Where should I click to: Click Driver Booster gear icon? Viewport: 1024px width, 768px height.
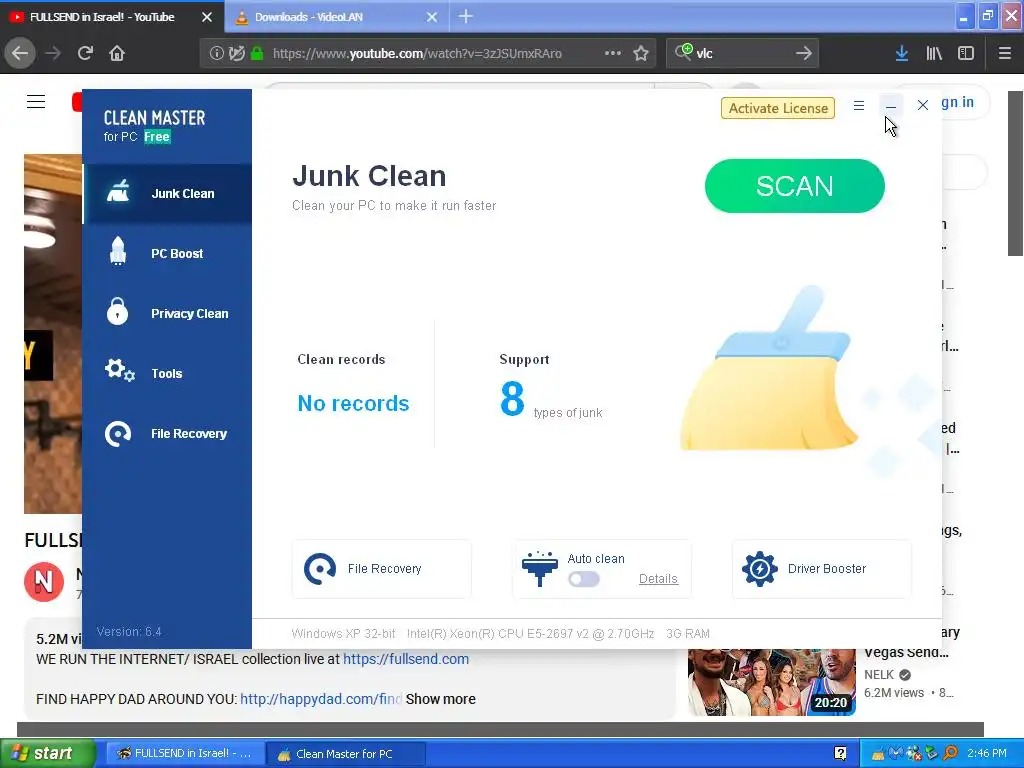coord(760,569)
